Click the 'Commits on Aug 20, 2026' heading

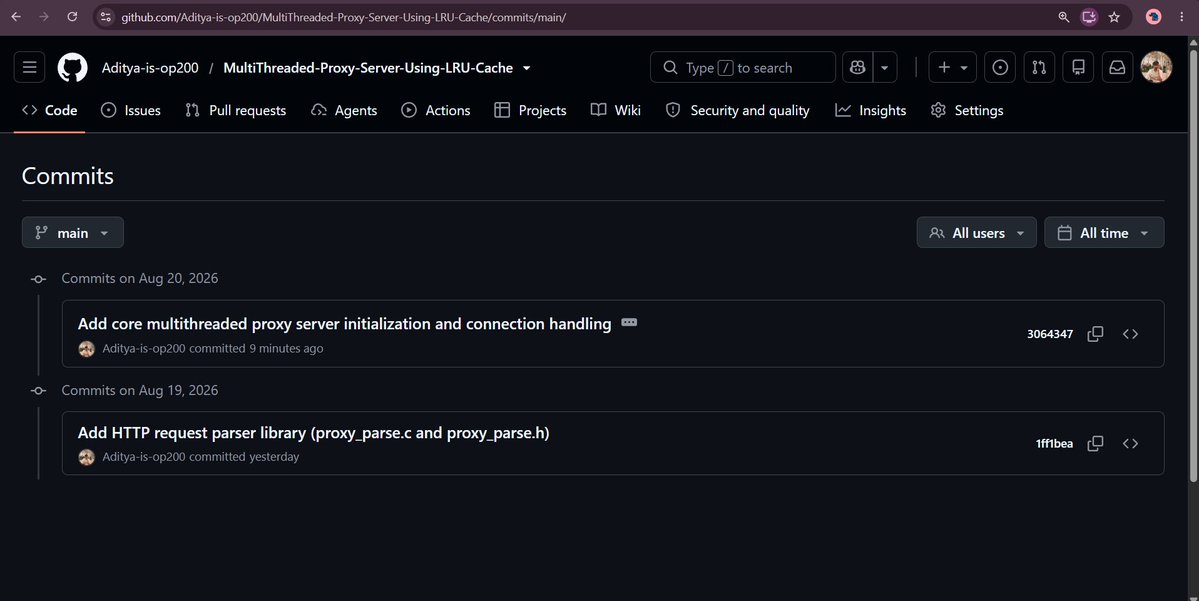pyautogui.click(x=140, y=278)
